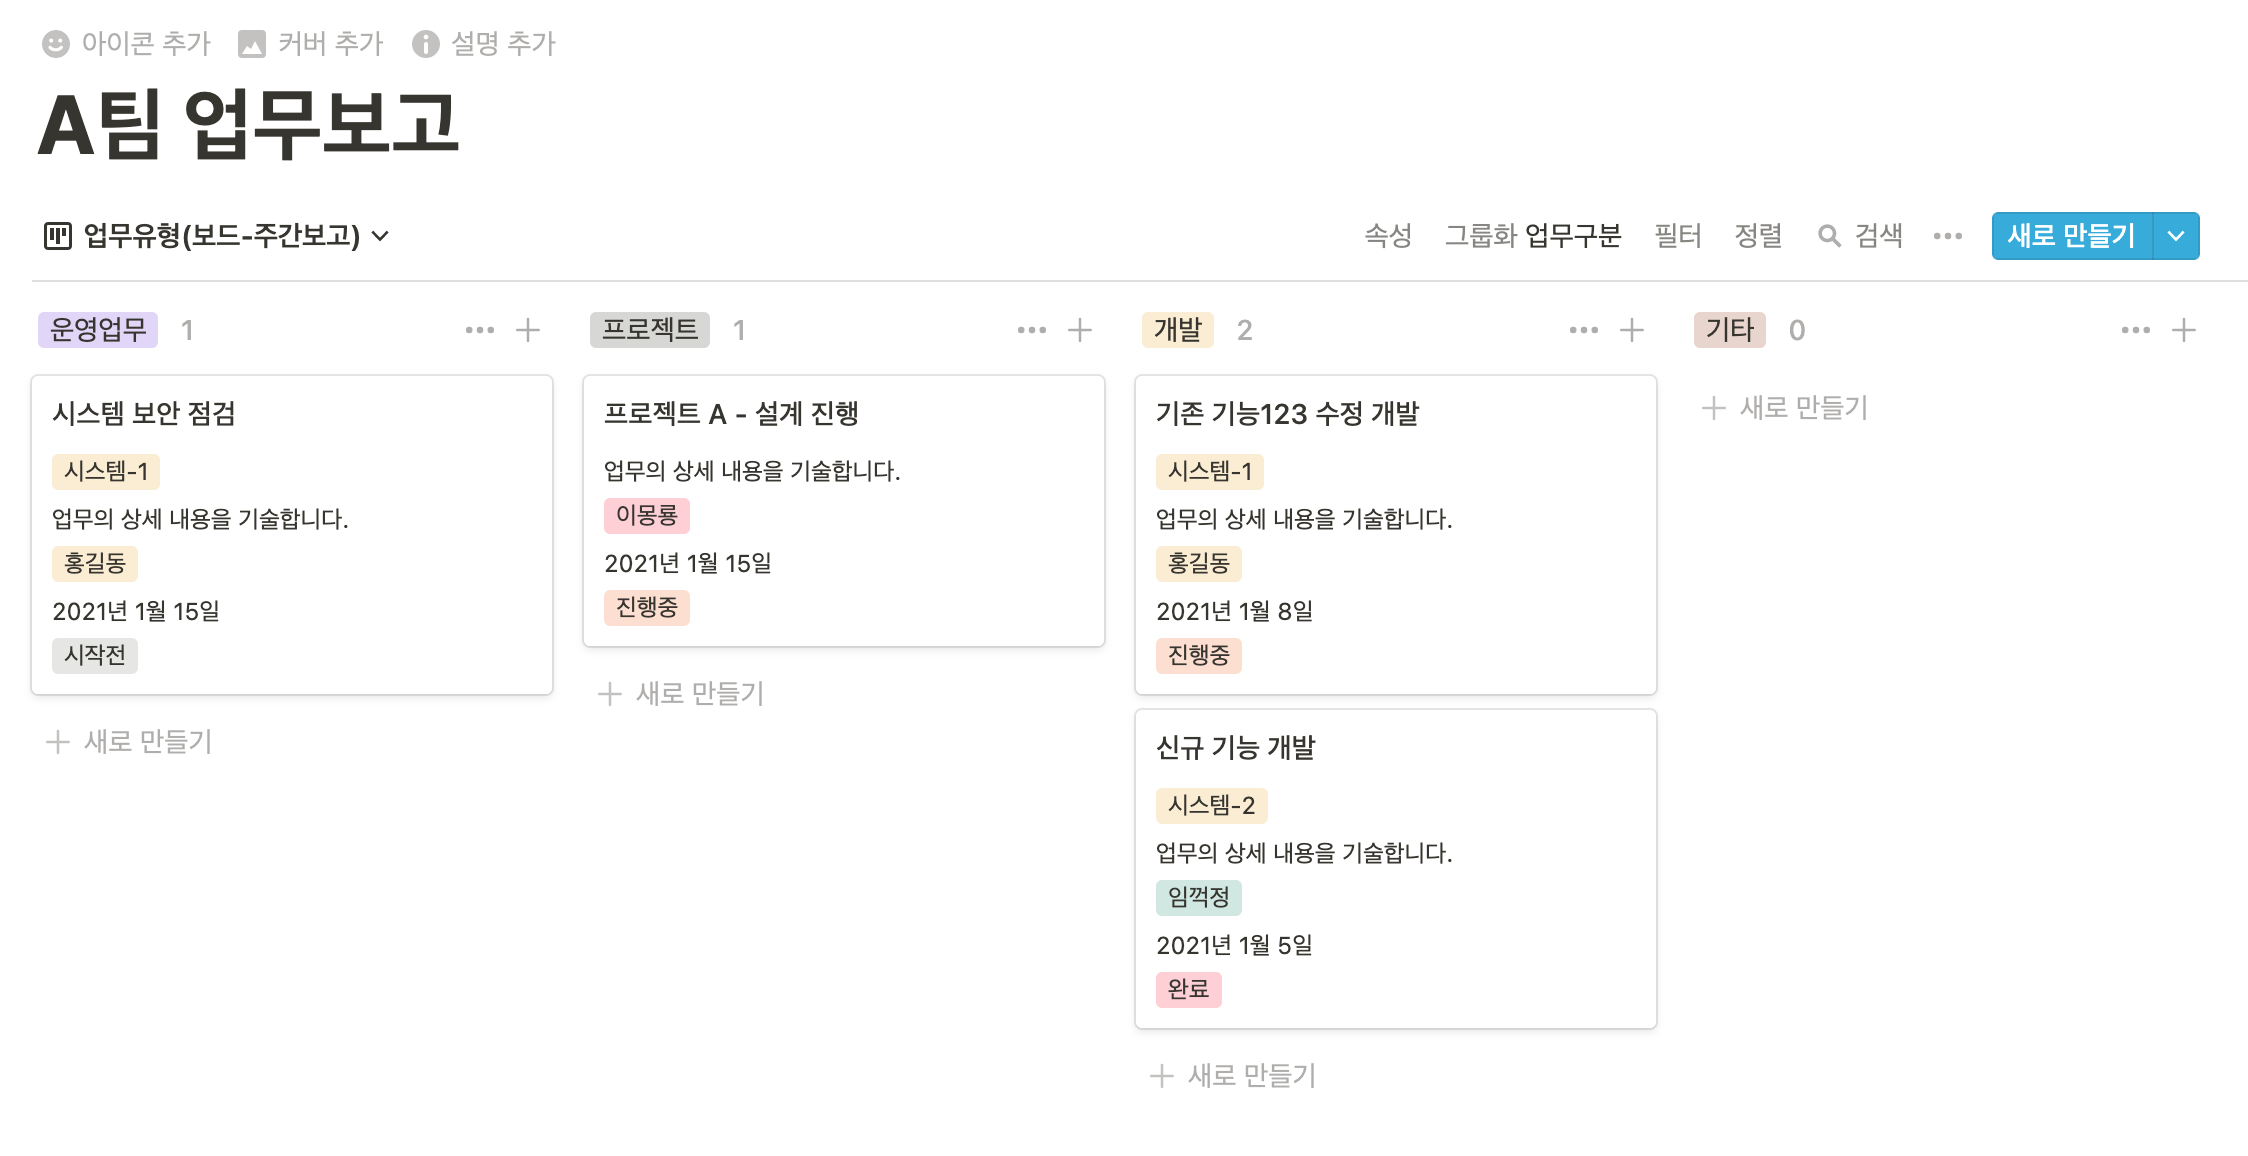Click the smiley icon to add icon
The height and width of the screenshot is (1156, 2248).
pyautogui.click(x=56, y=44)
